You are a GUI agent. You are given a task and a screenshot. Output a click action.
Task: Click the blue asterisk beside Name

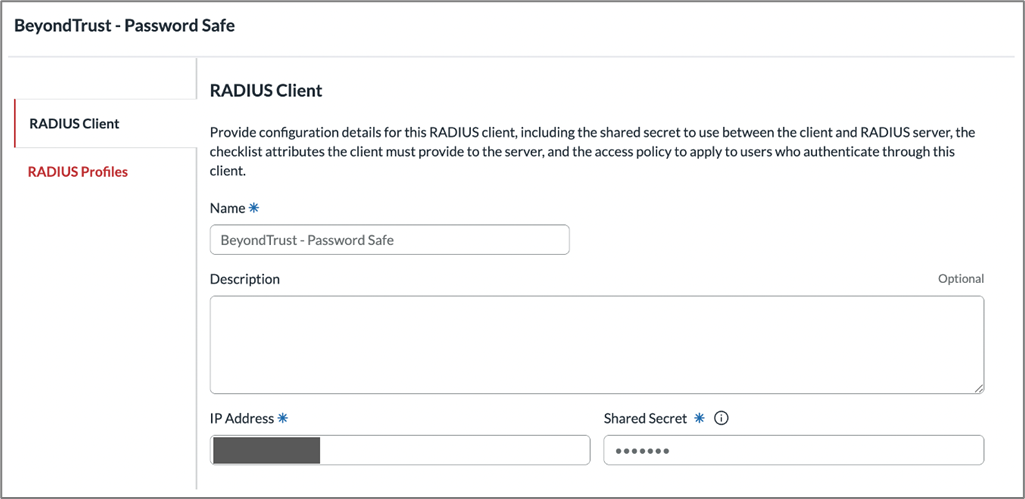click(x=254, y=208)
